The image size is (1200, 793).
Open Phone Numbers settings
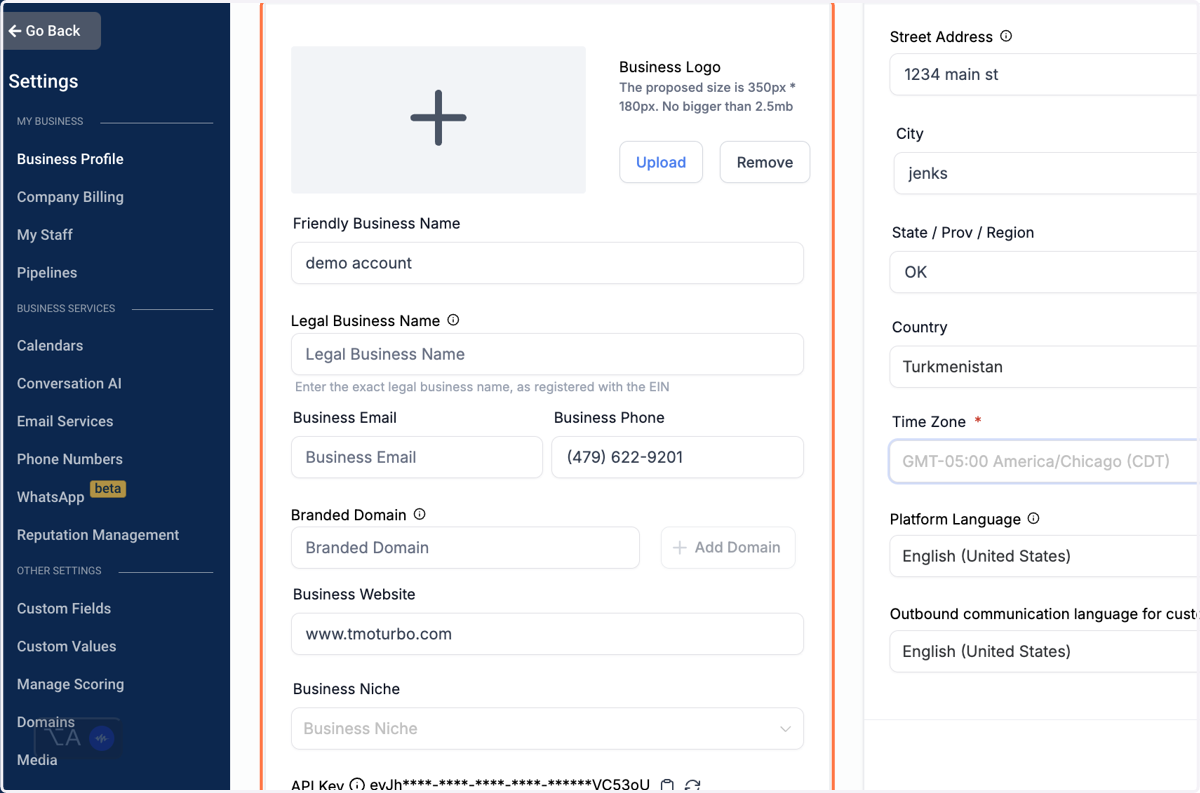[70, 460]
